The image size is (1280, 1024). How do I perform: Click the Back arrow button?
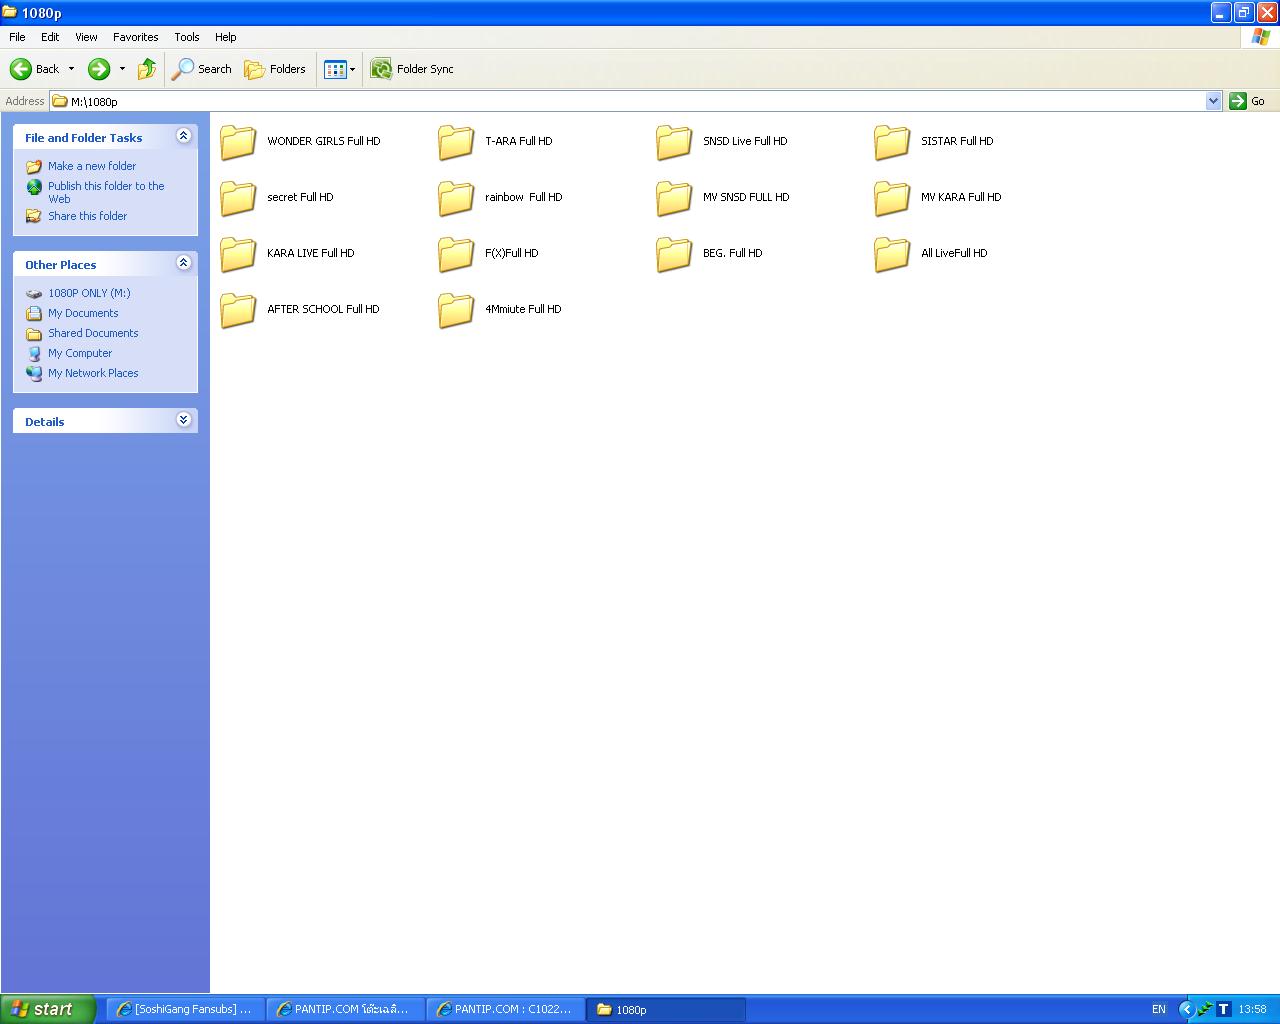34,69
